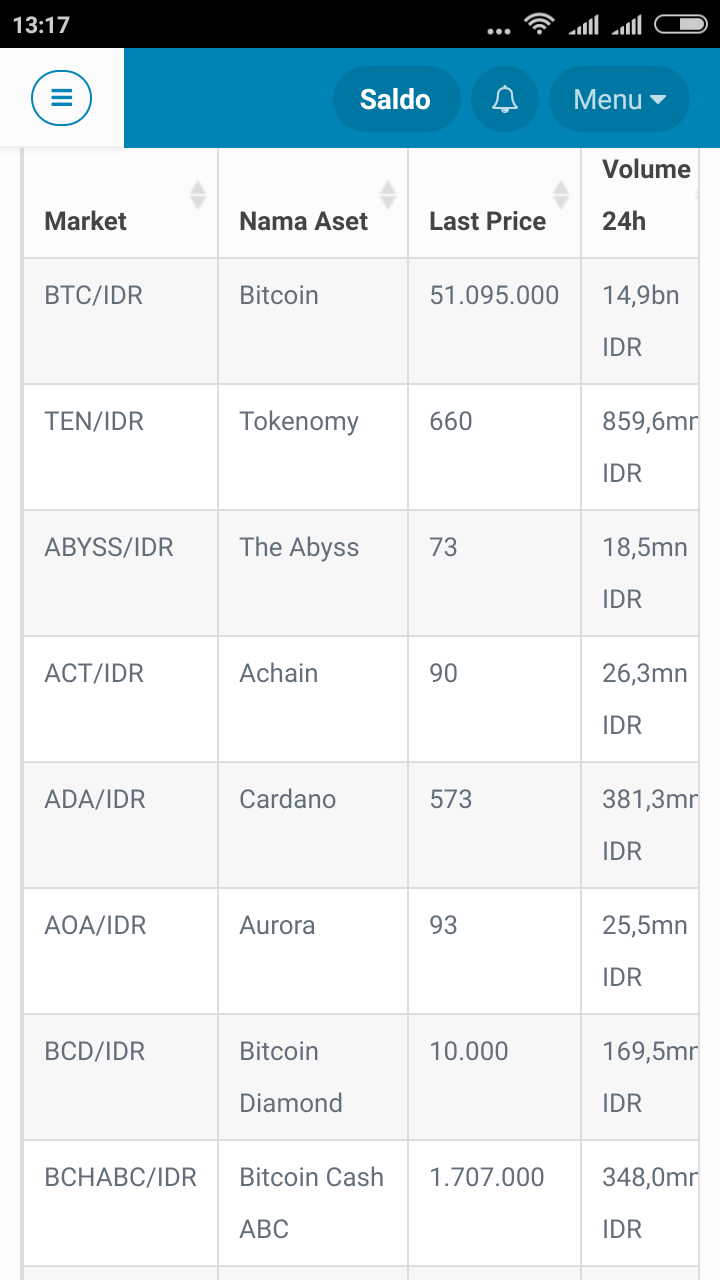Open the ADA/IDR market

95,799
